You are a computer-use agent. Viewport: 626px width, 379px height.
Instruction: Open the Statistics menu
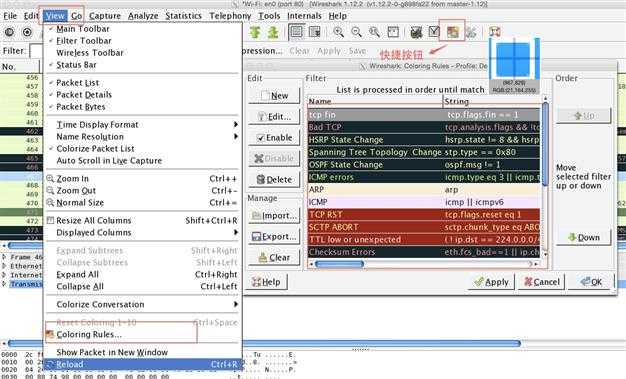pyautogui.click(x=183, y=16)
